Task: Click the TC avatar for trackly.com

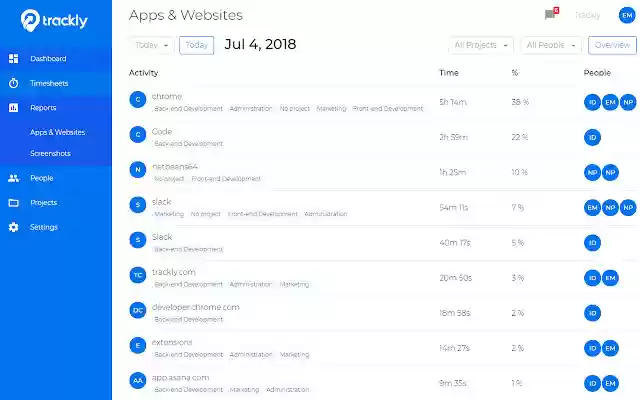Action: (138, 275)
